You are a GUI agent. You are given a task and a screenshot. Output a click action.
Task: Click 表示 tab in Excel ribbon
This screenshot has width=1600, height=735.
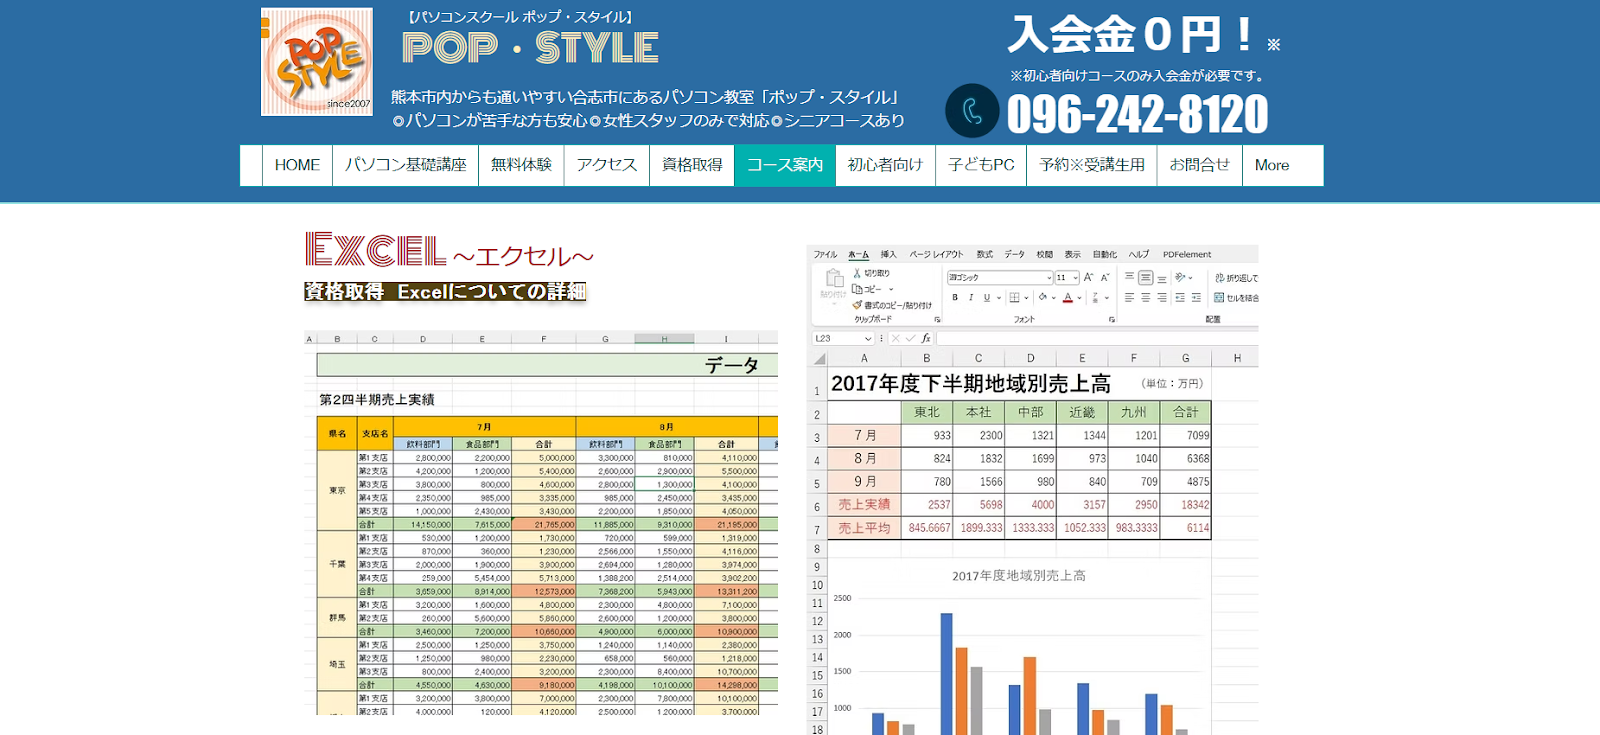click(1073, 255)
